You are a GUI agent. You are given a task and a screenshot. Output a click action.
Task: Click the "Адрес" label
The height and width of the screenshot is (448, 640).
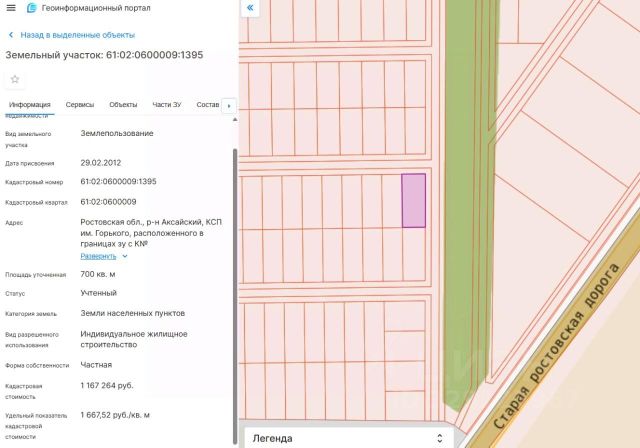point(14,223)
